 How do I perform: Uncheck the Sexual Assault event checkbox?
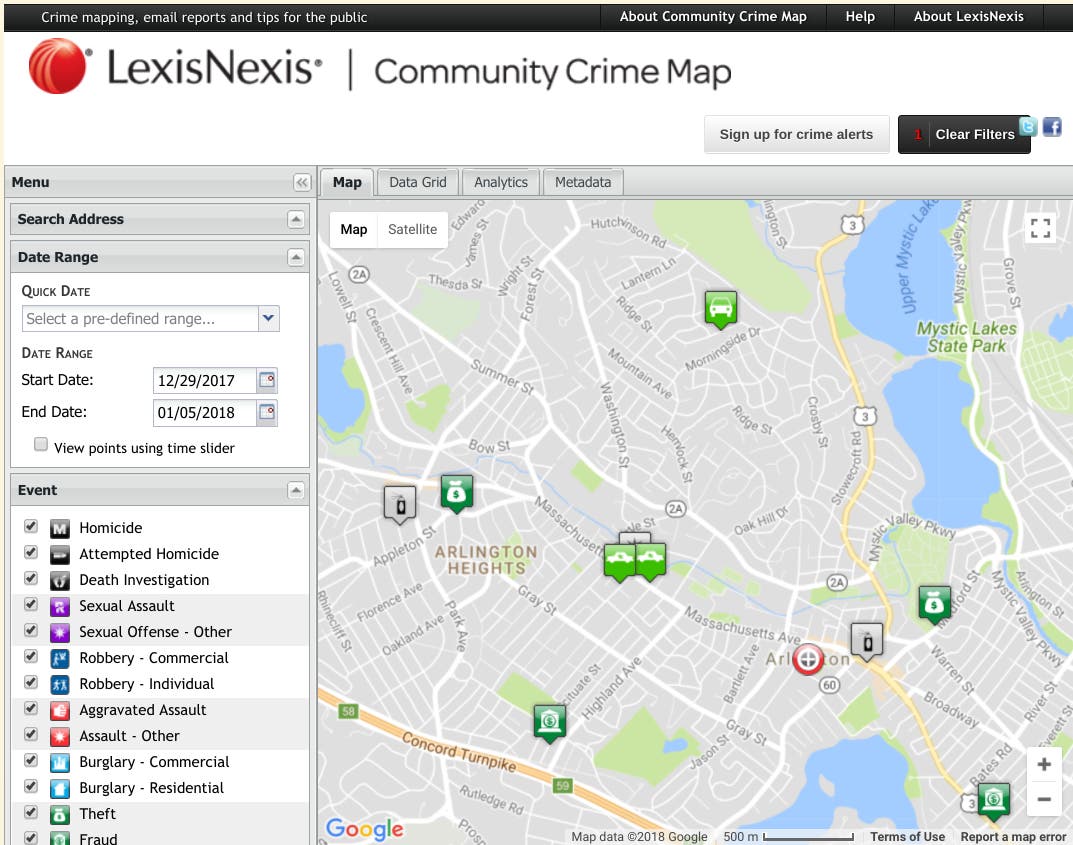coord(31,605)
